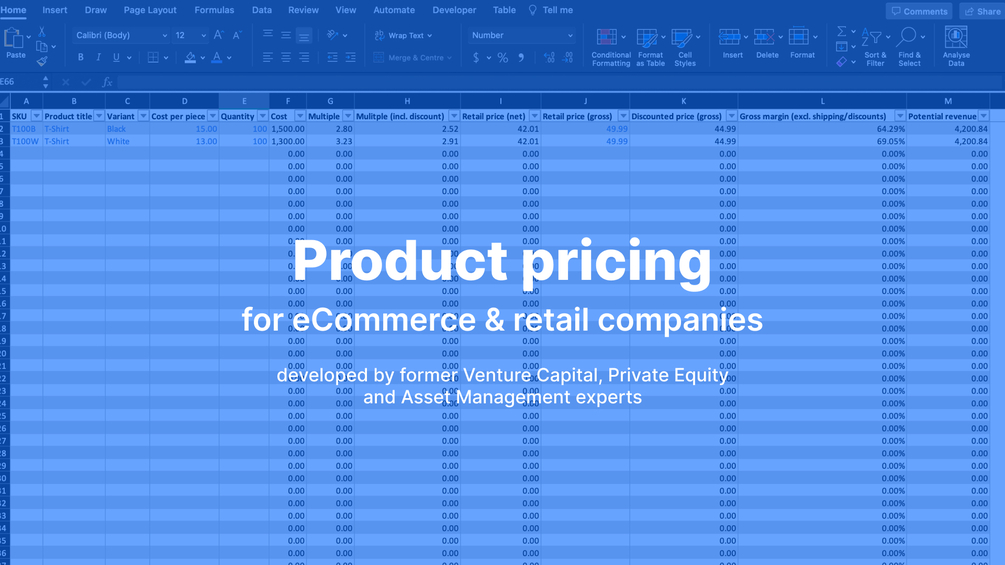Click the Paste clipboard icon
The height and width of the screenshot is (565, 1005).
13,38
